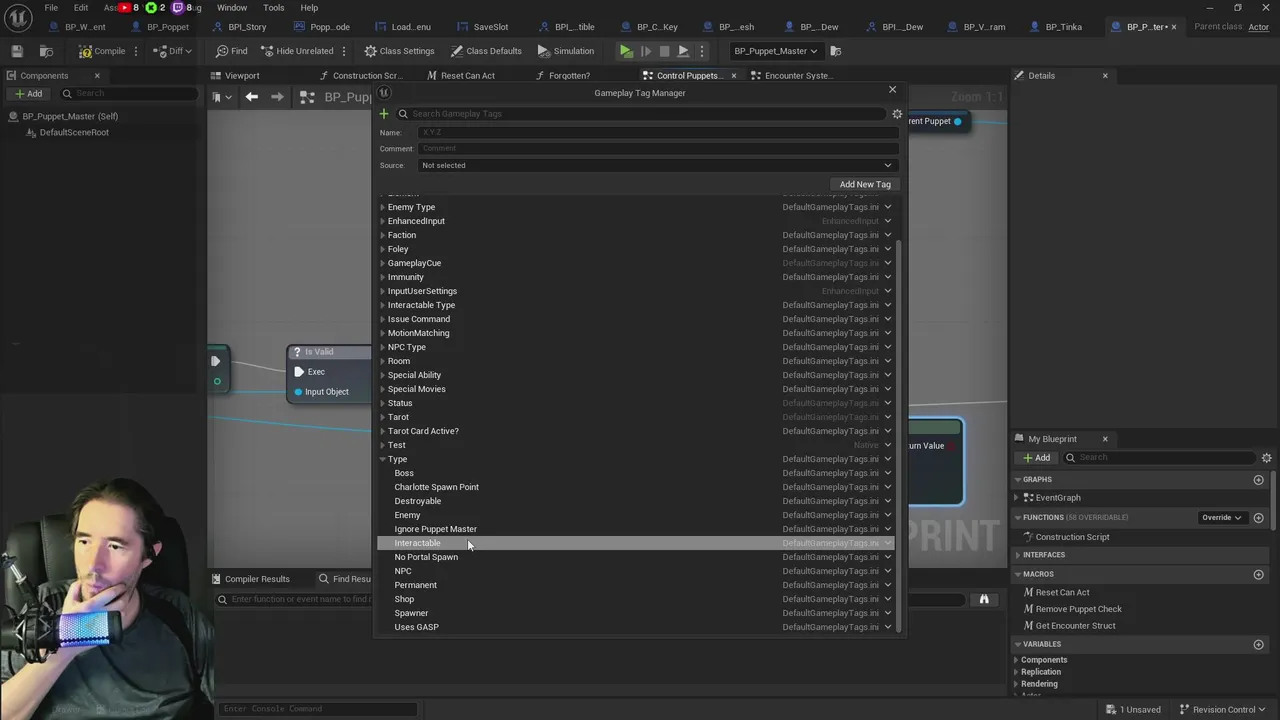
Task: Open BP_Puppet_Master debug object dropdown
Action: click(776, 51)
